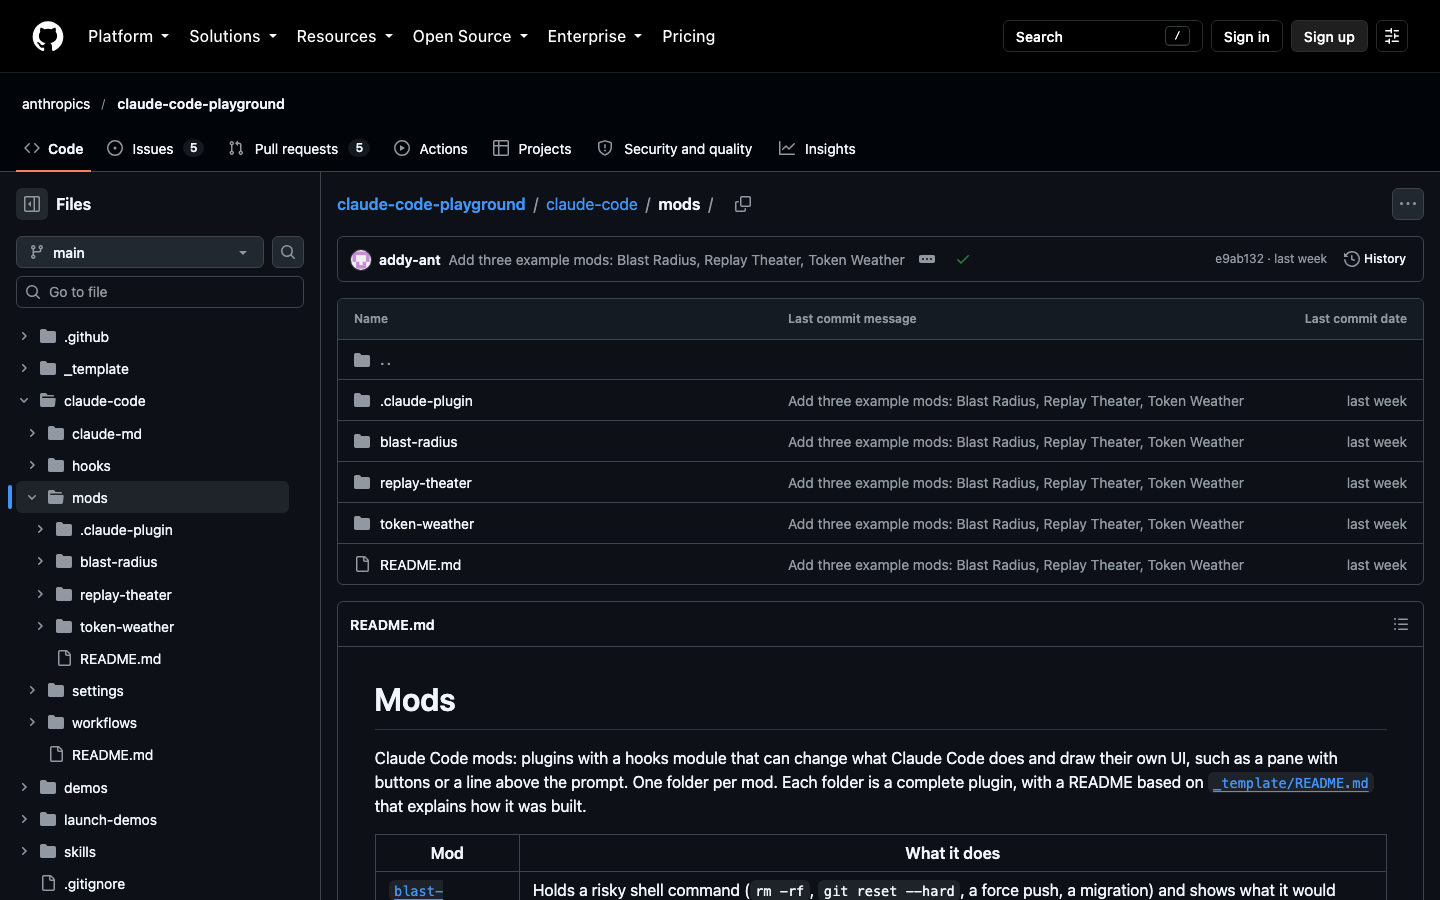The width and height of the screenshot is (1440, 900).
Task: Switch to the Issues tab
Action: click(x=154, y=148)
